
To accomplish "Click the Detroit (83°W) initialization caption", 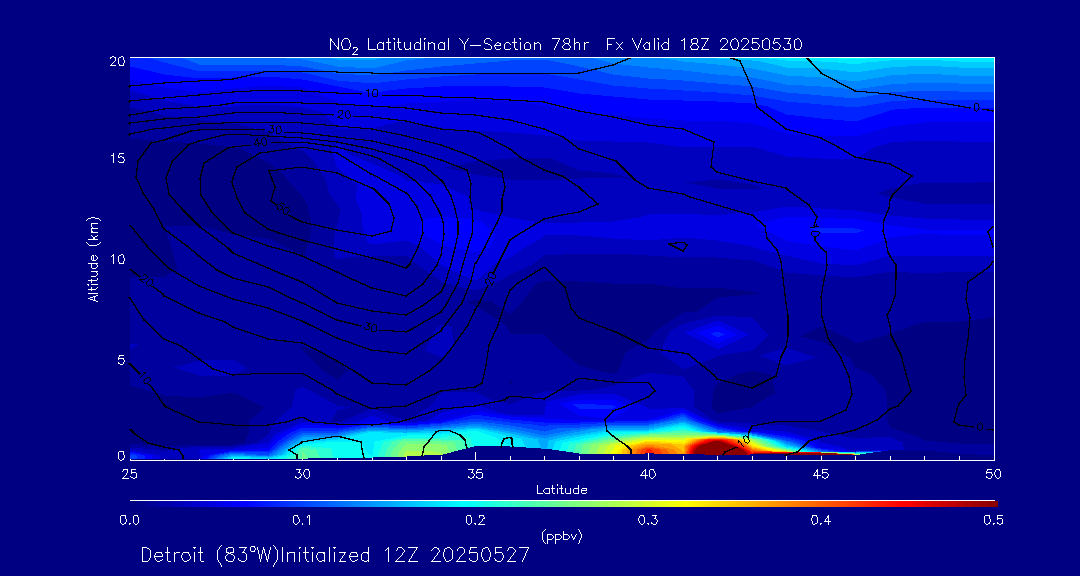I will click(x=335, y=555).
